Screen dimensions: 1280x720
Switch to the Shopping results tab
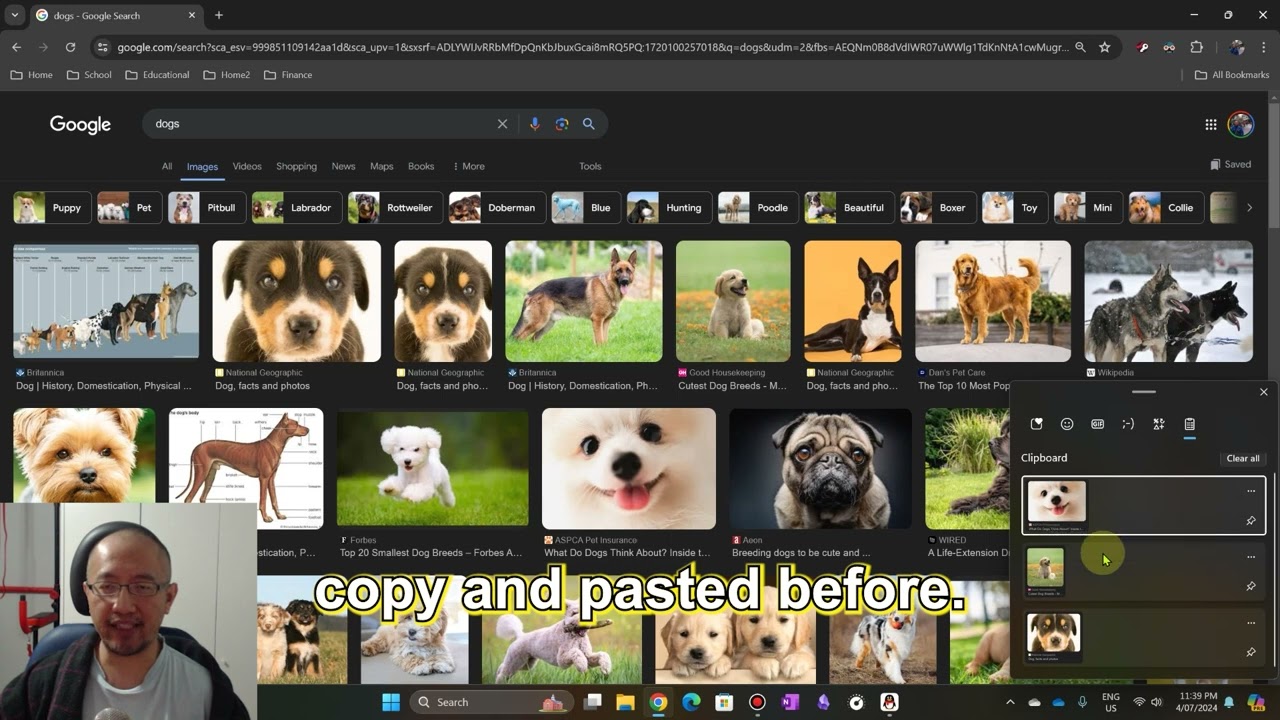pyautogui.click(x=296, y=166)
